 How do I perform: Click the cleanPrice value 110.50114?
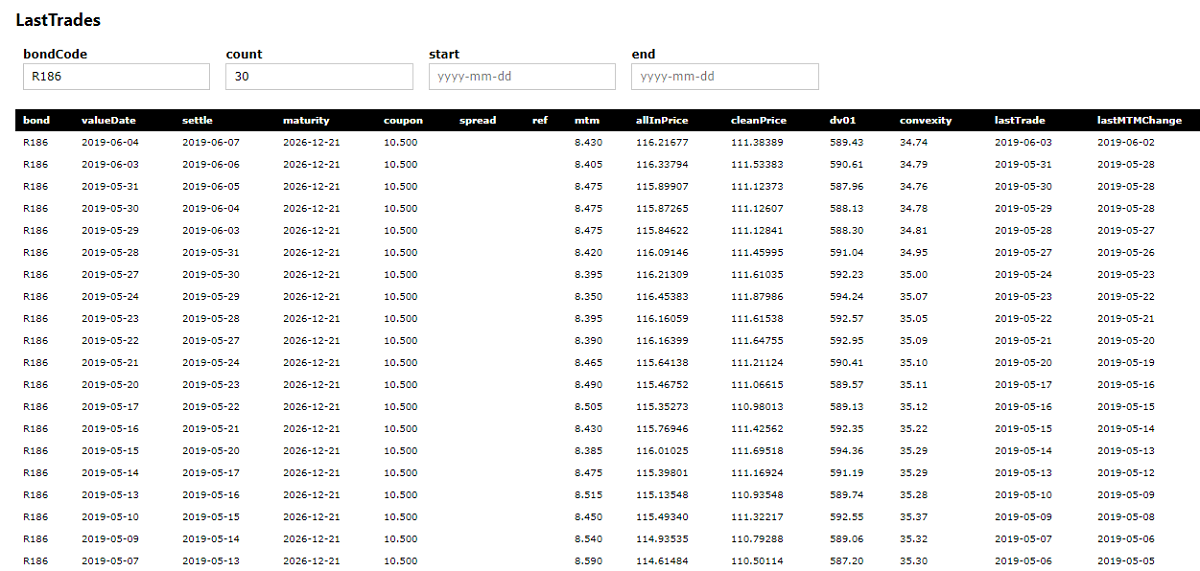(757, 560)
